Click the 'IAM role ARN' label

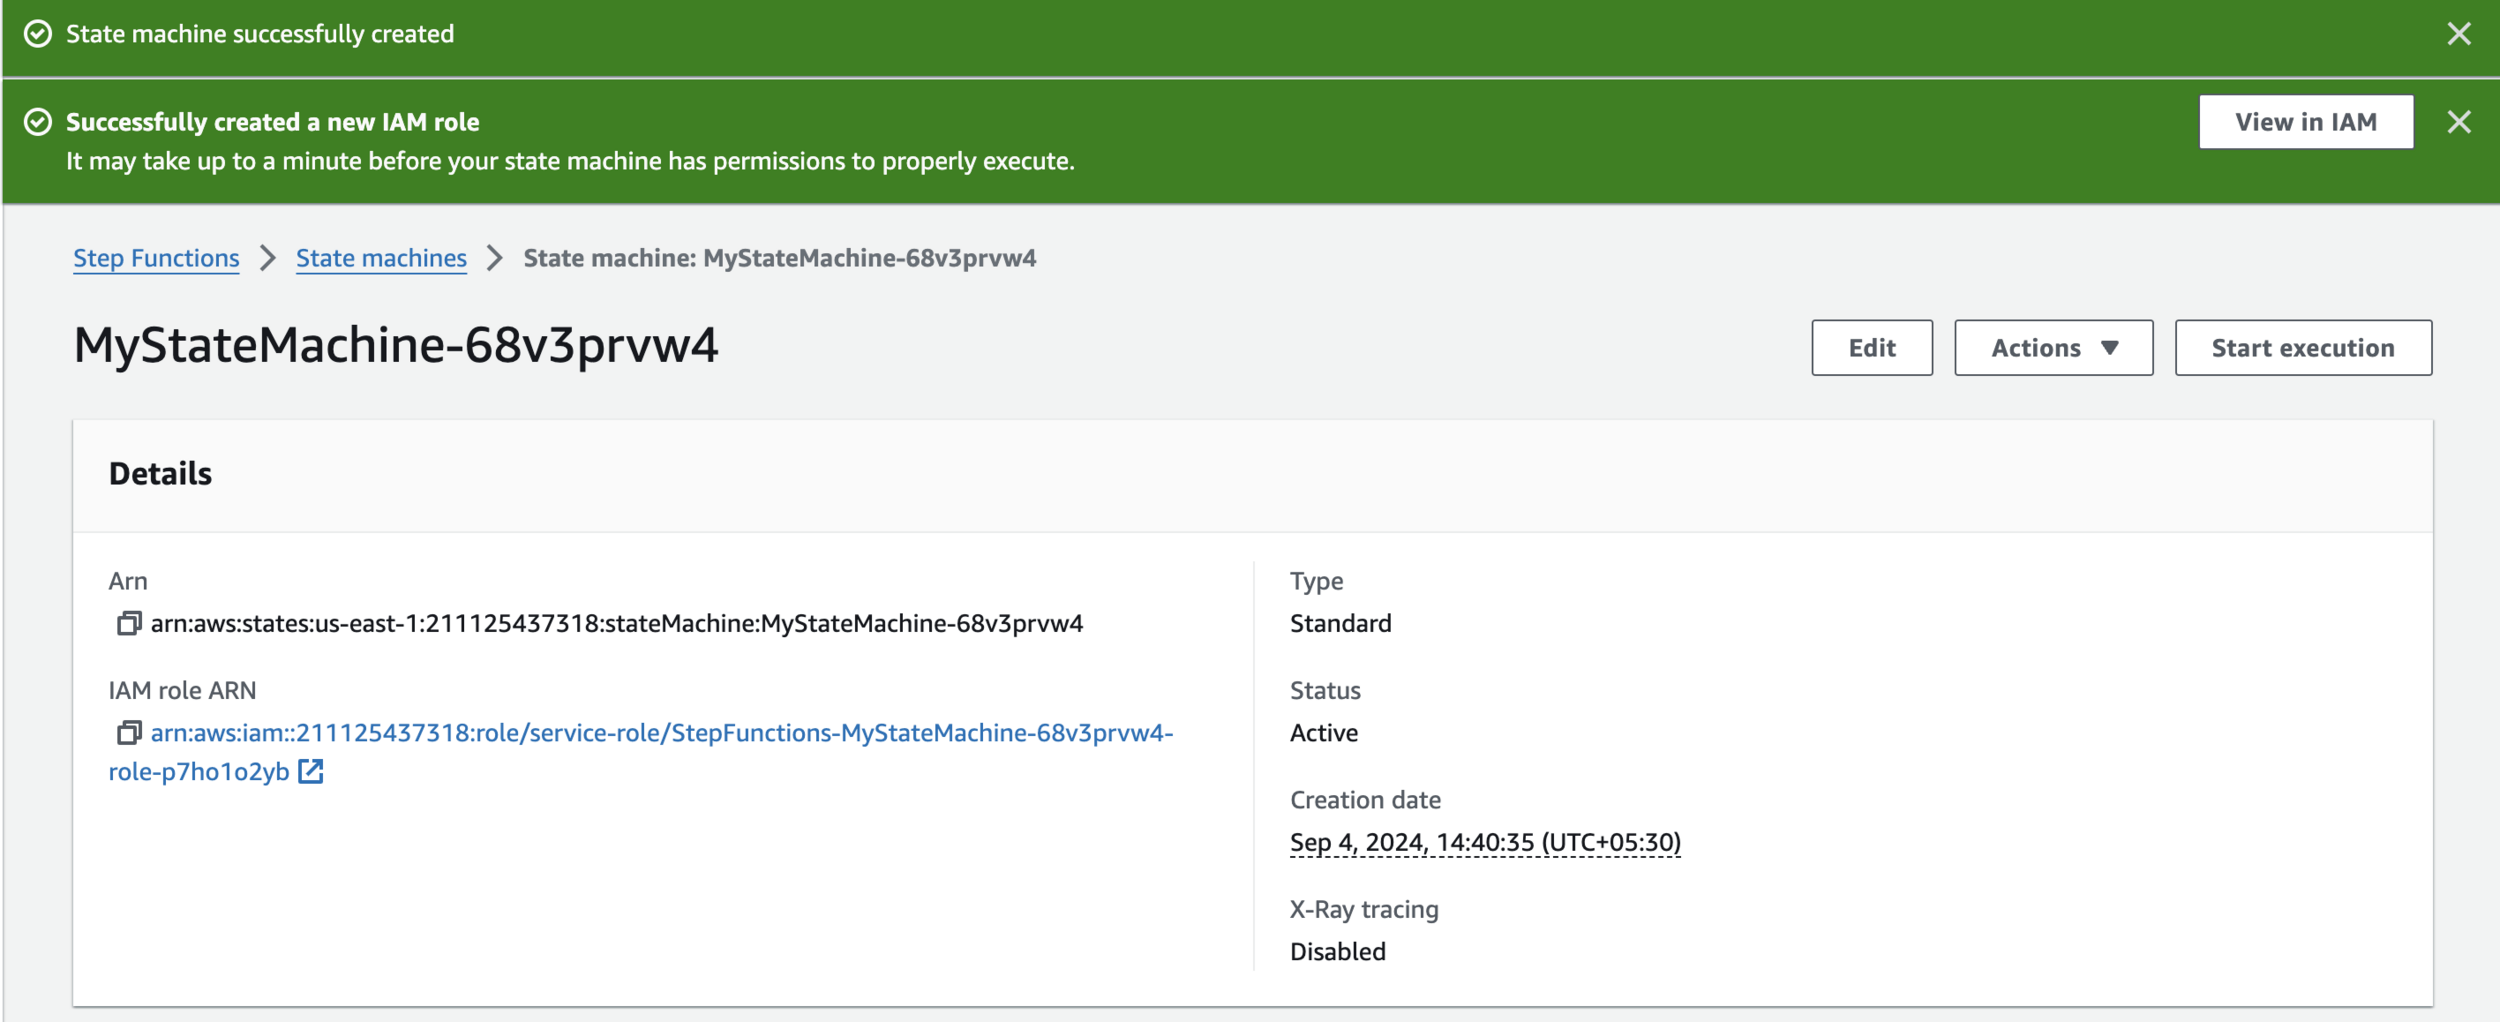click(182, 691)
